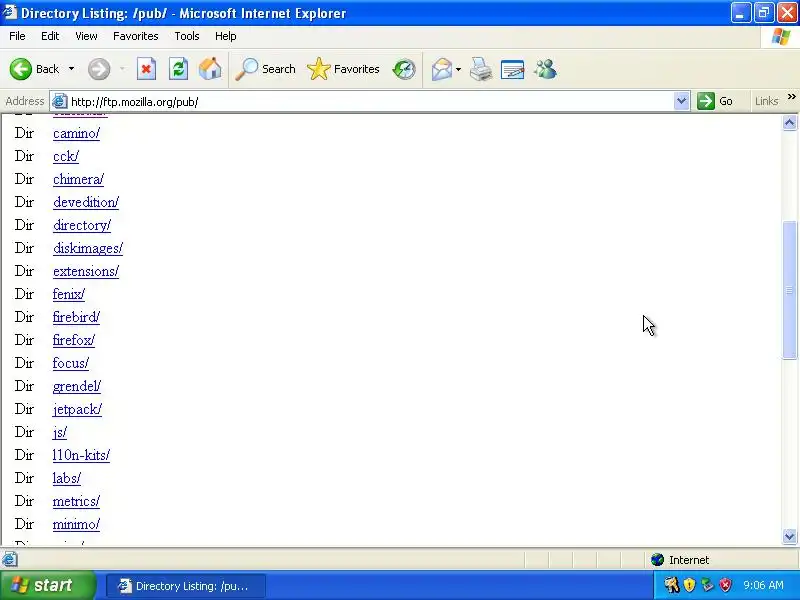Open the focus/ directory link

tap(71, 363)
